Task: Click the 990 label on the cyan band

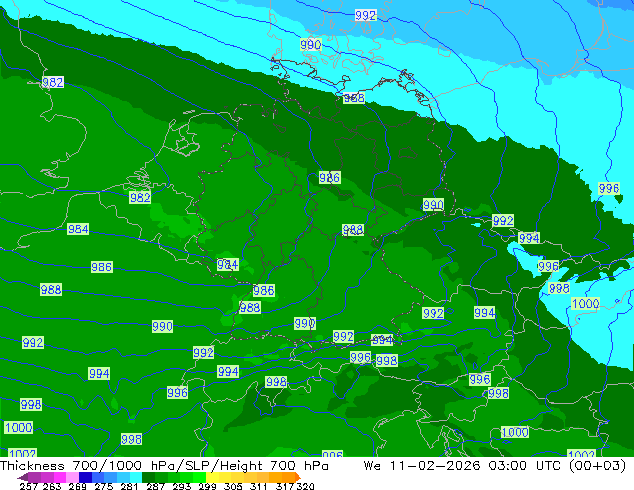Action: (311, 44)
